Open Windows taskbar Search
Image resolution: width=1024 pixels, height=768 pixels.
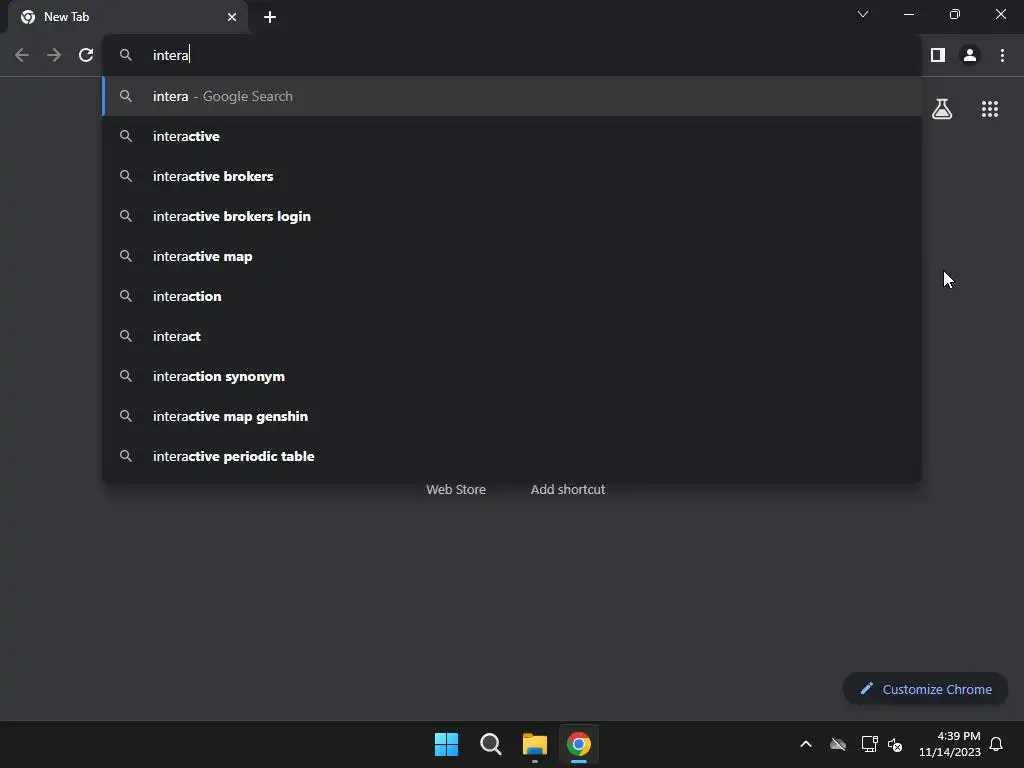(x=490, y=744)
